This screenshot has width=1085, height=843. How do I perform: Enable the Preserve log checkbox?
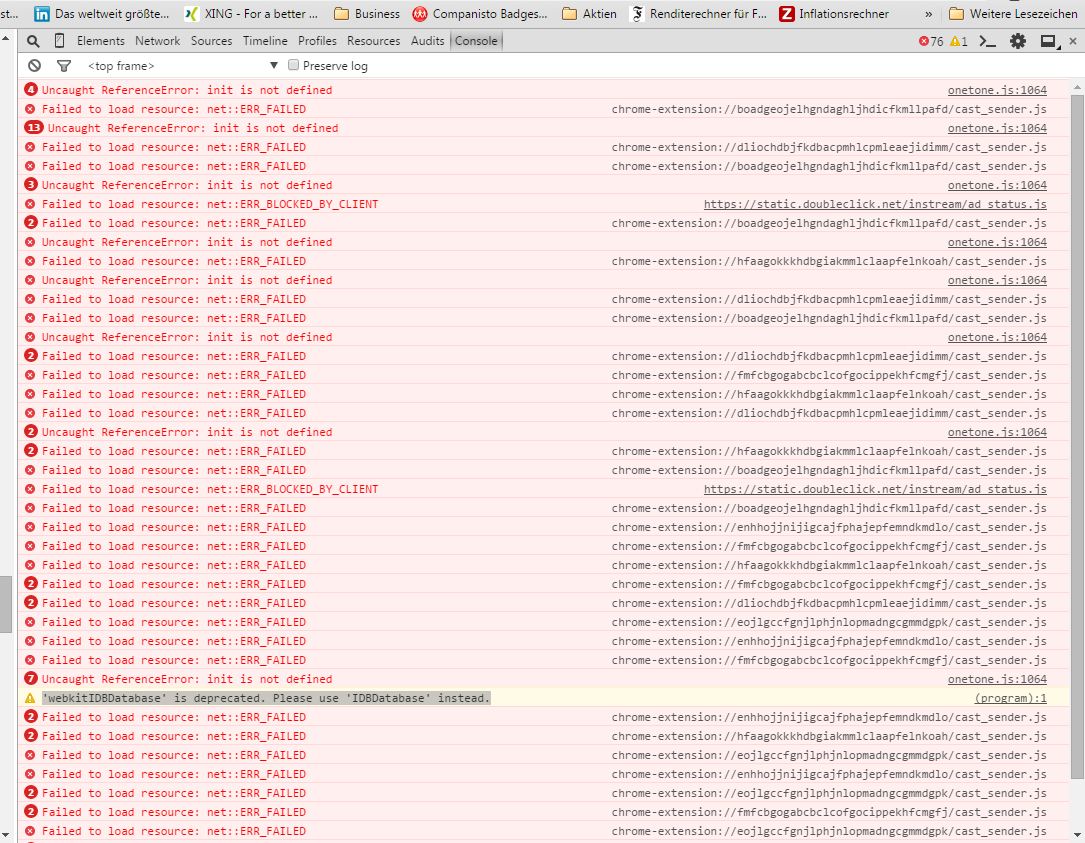point(293,65)
